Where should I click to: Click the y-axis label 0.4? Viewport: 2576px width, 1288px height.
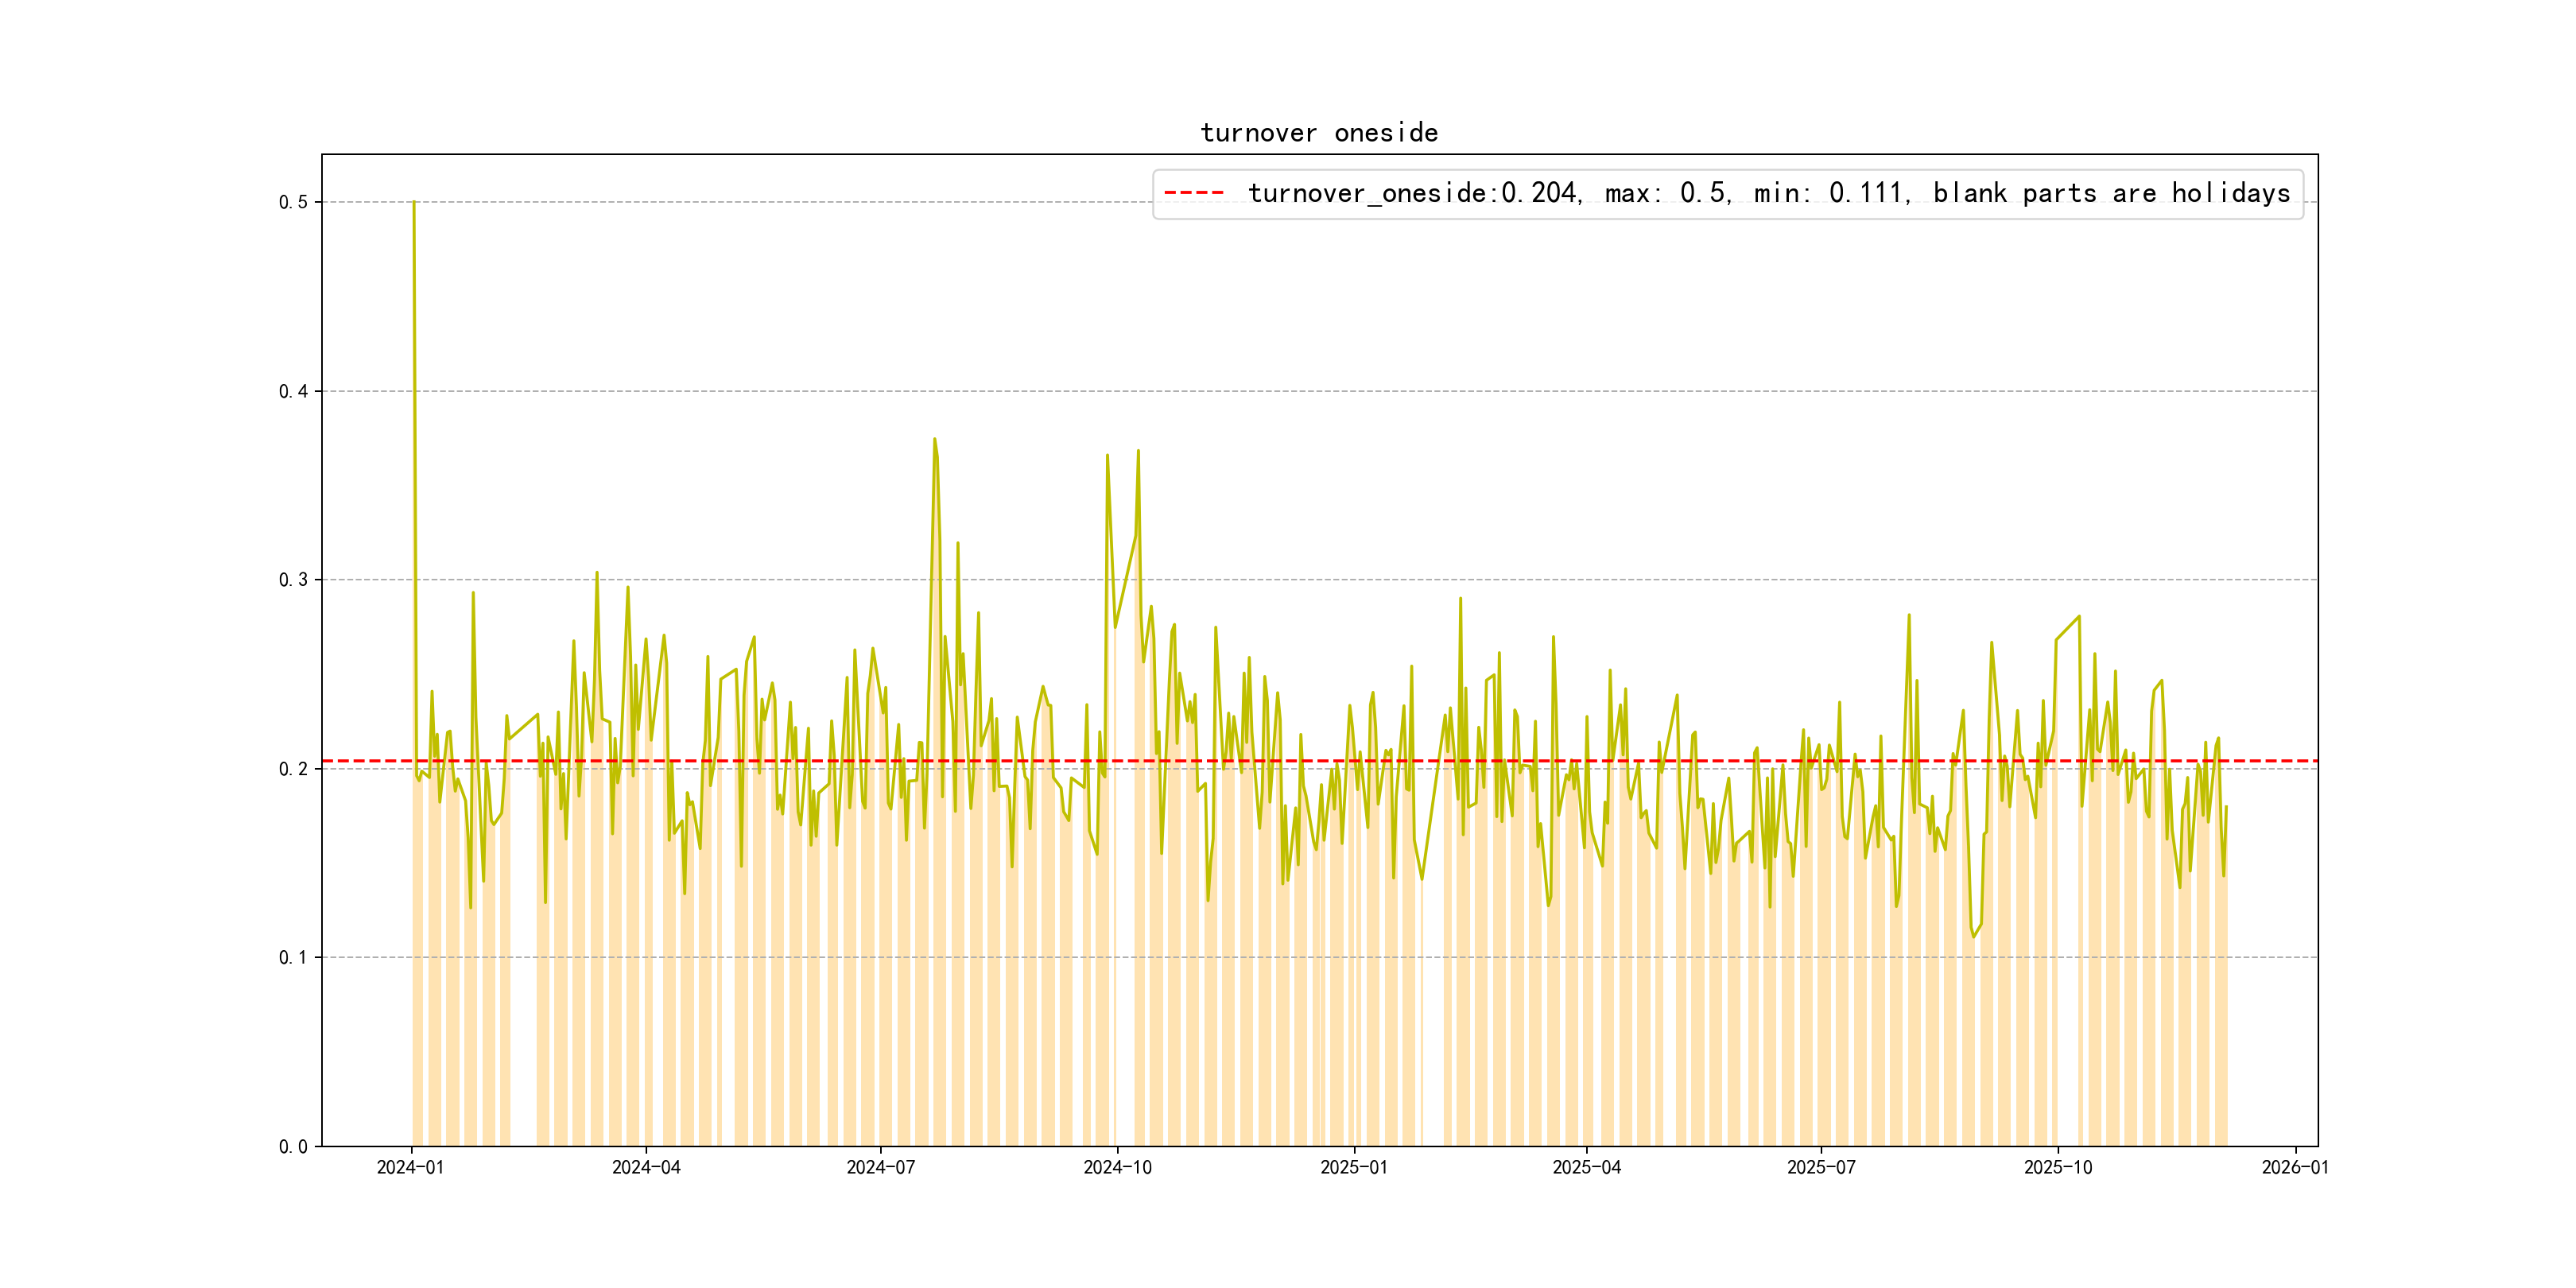point(293,391)
